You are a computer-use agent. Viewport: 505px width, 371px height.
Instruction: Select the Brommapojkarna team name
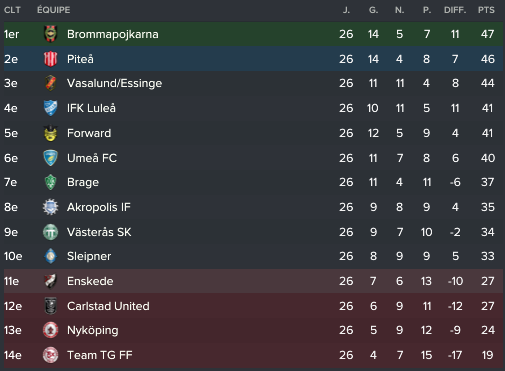point(113,34)
